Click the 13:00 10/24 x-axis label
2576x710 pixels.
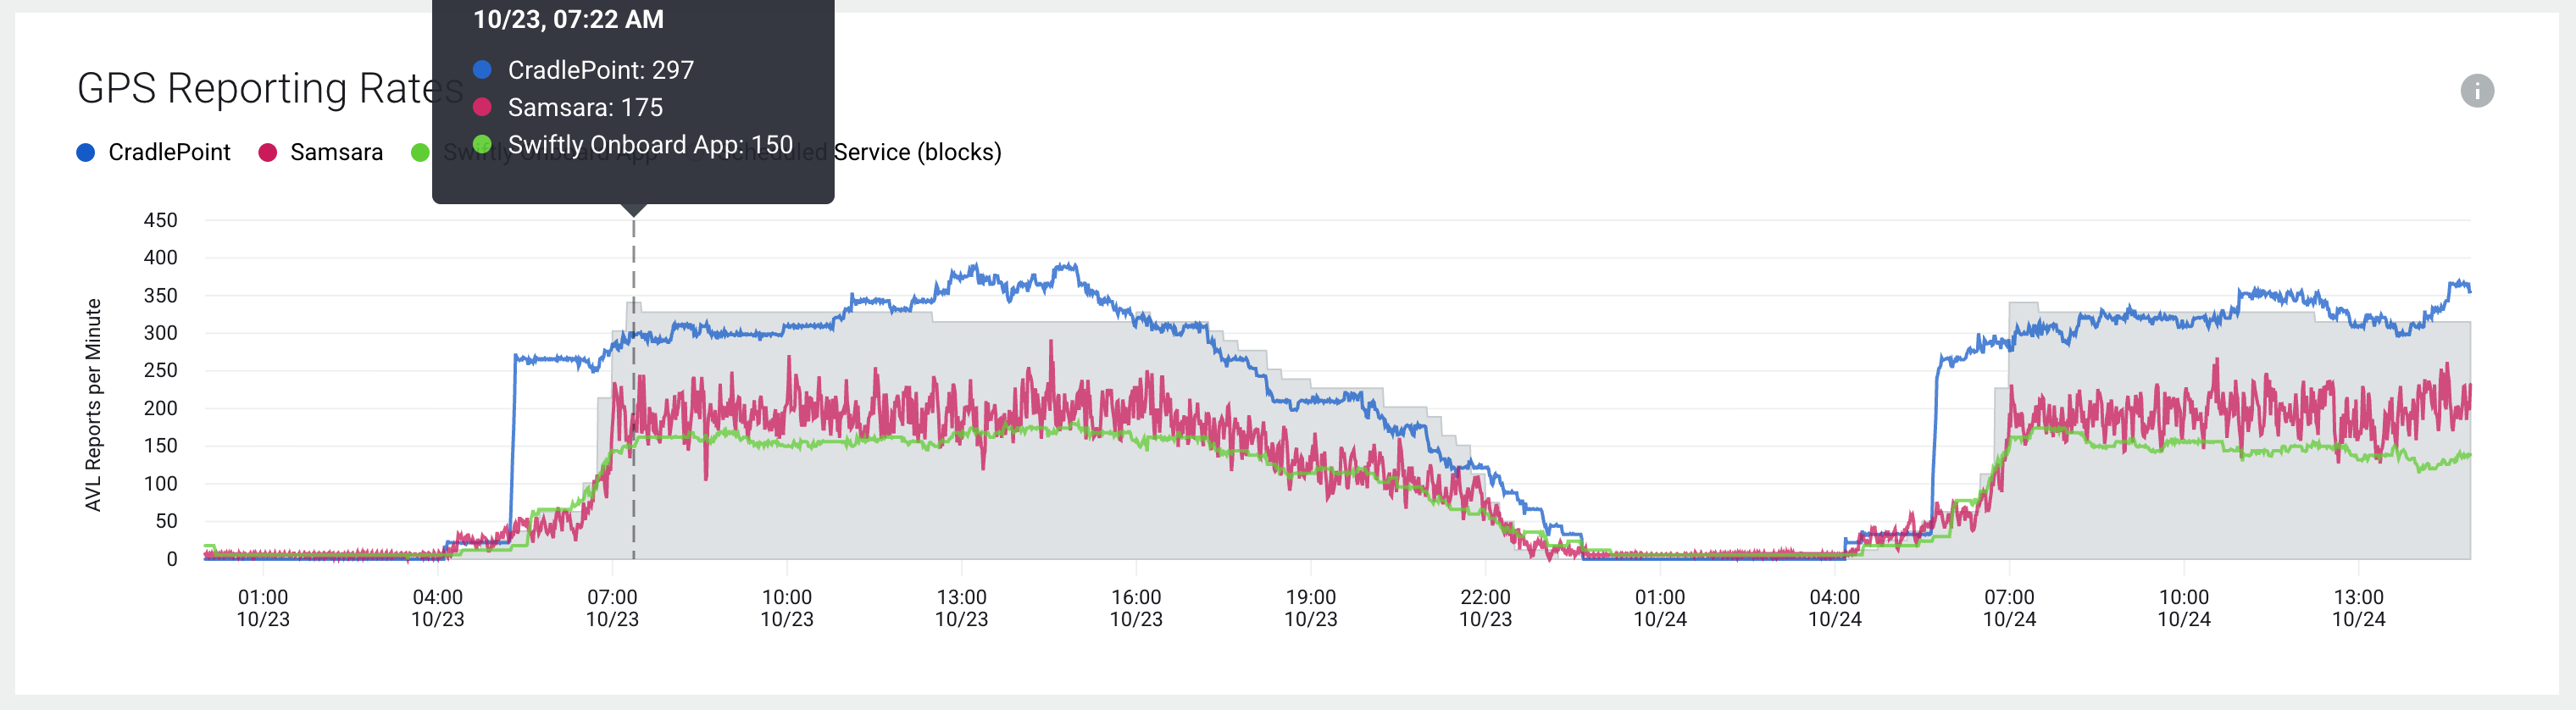(x=2358, y=608)
